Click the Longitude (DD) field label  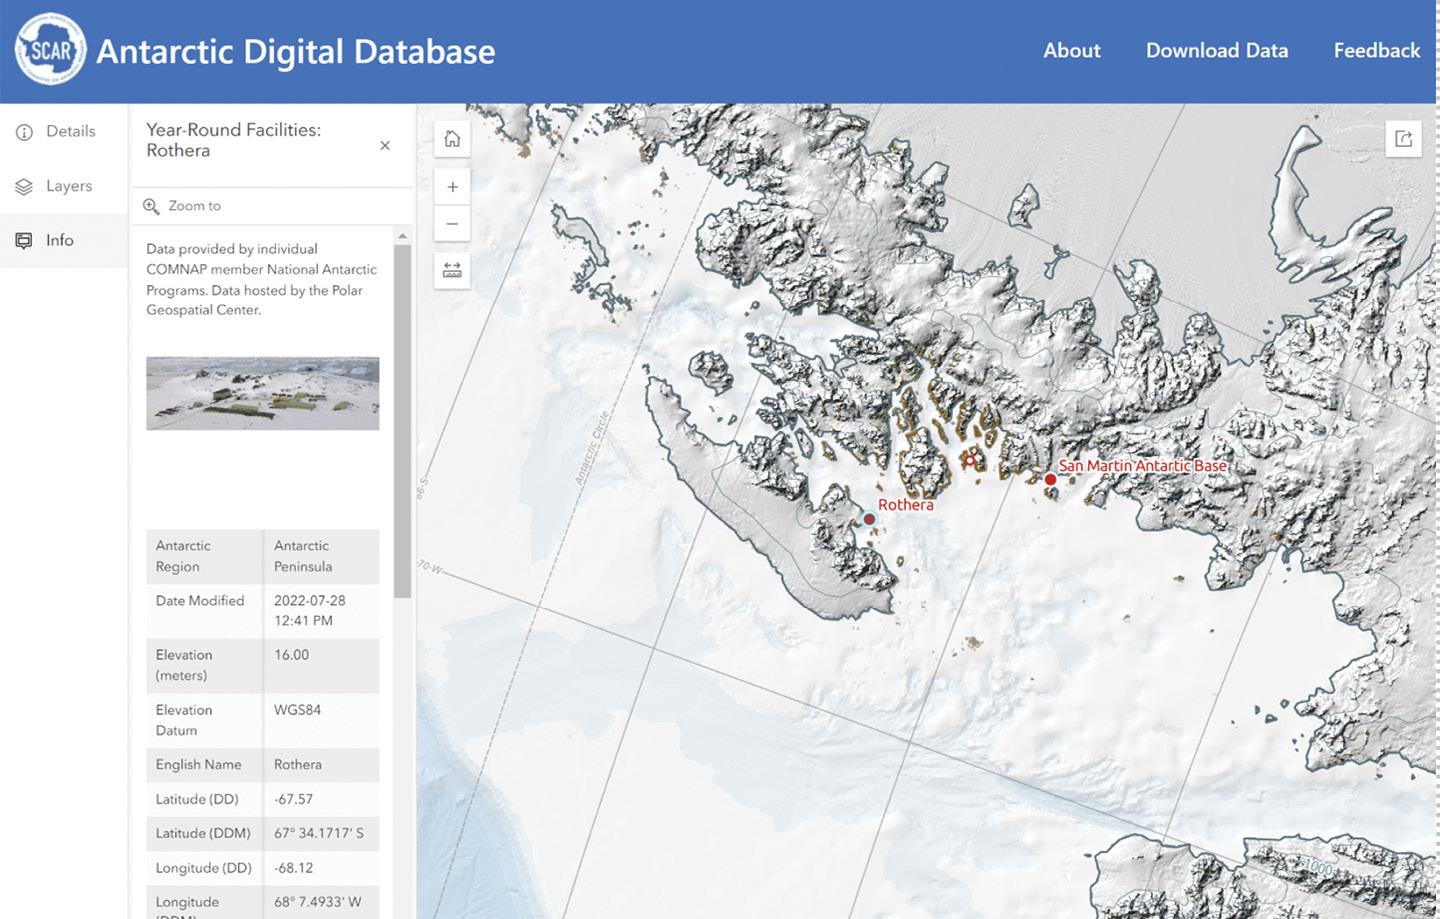[204, 868]
